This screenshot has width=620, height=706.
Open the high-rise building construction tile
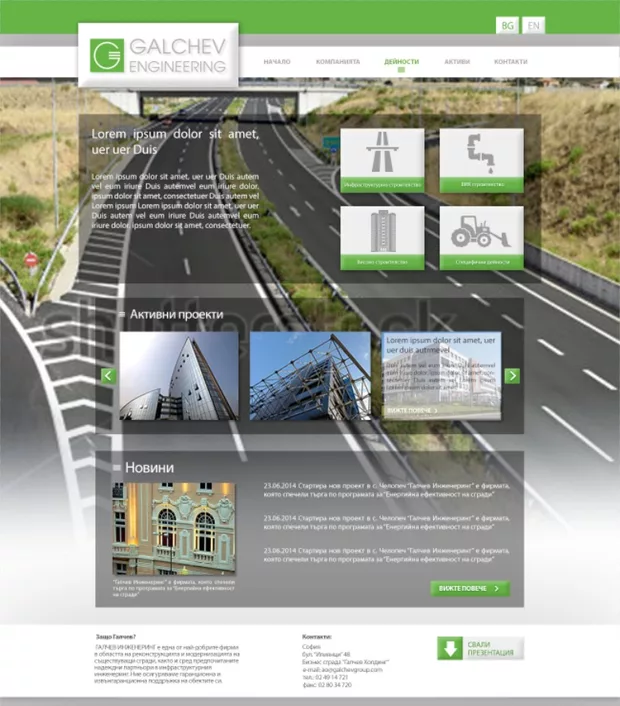click(382, 238)
